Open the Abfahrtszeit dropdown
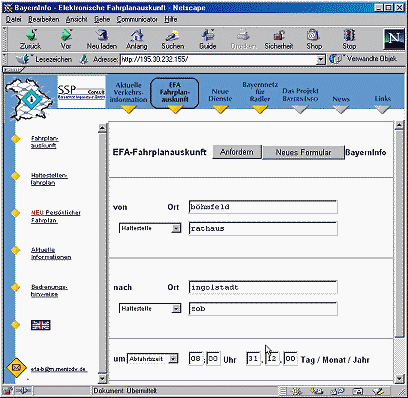The height and width of the screenshot is (398, 408). [x=173, y=359]
